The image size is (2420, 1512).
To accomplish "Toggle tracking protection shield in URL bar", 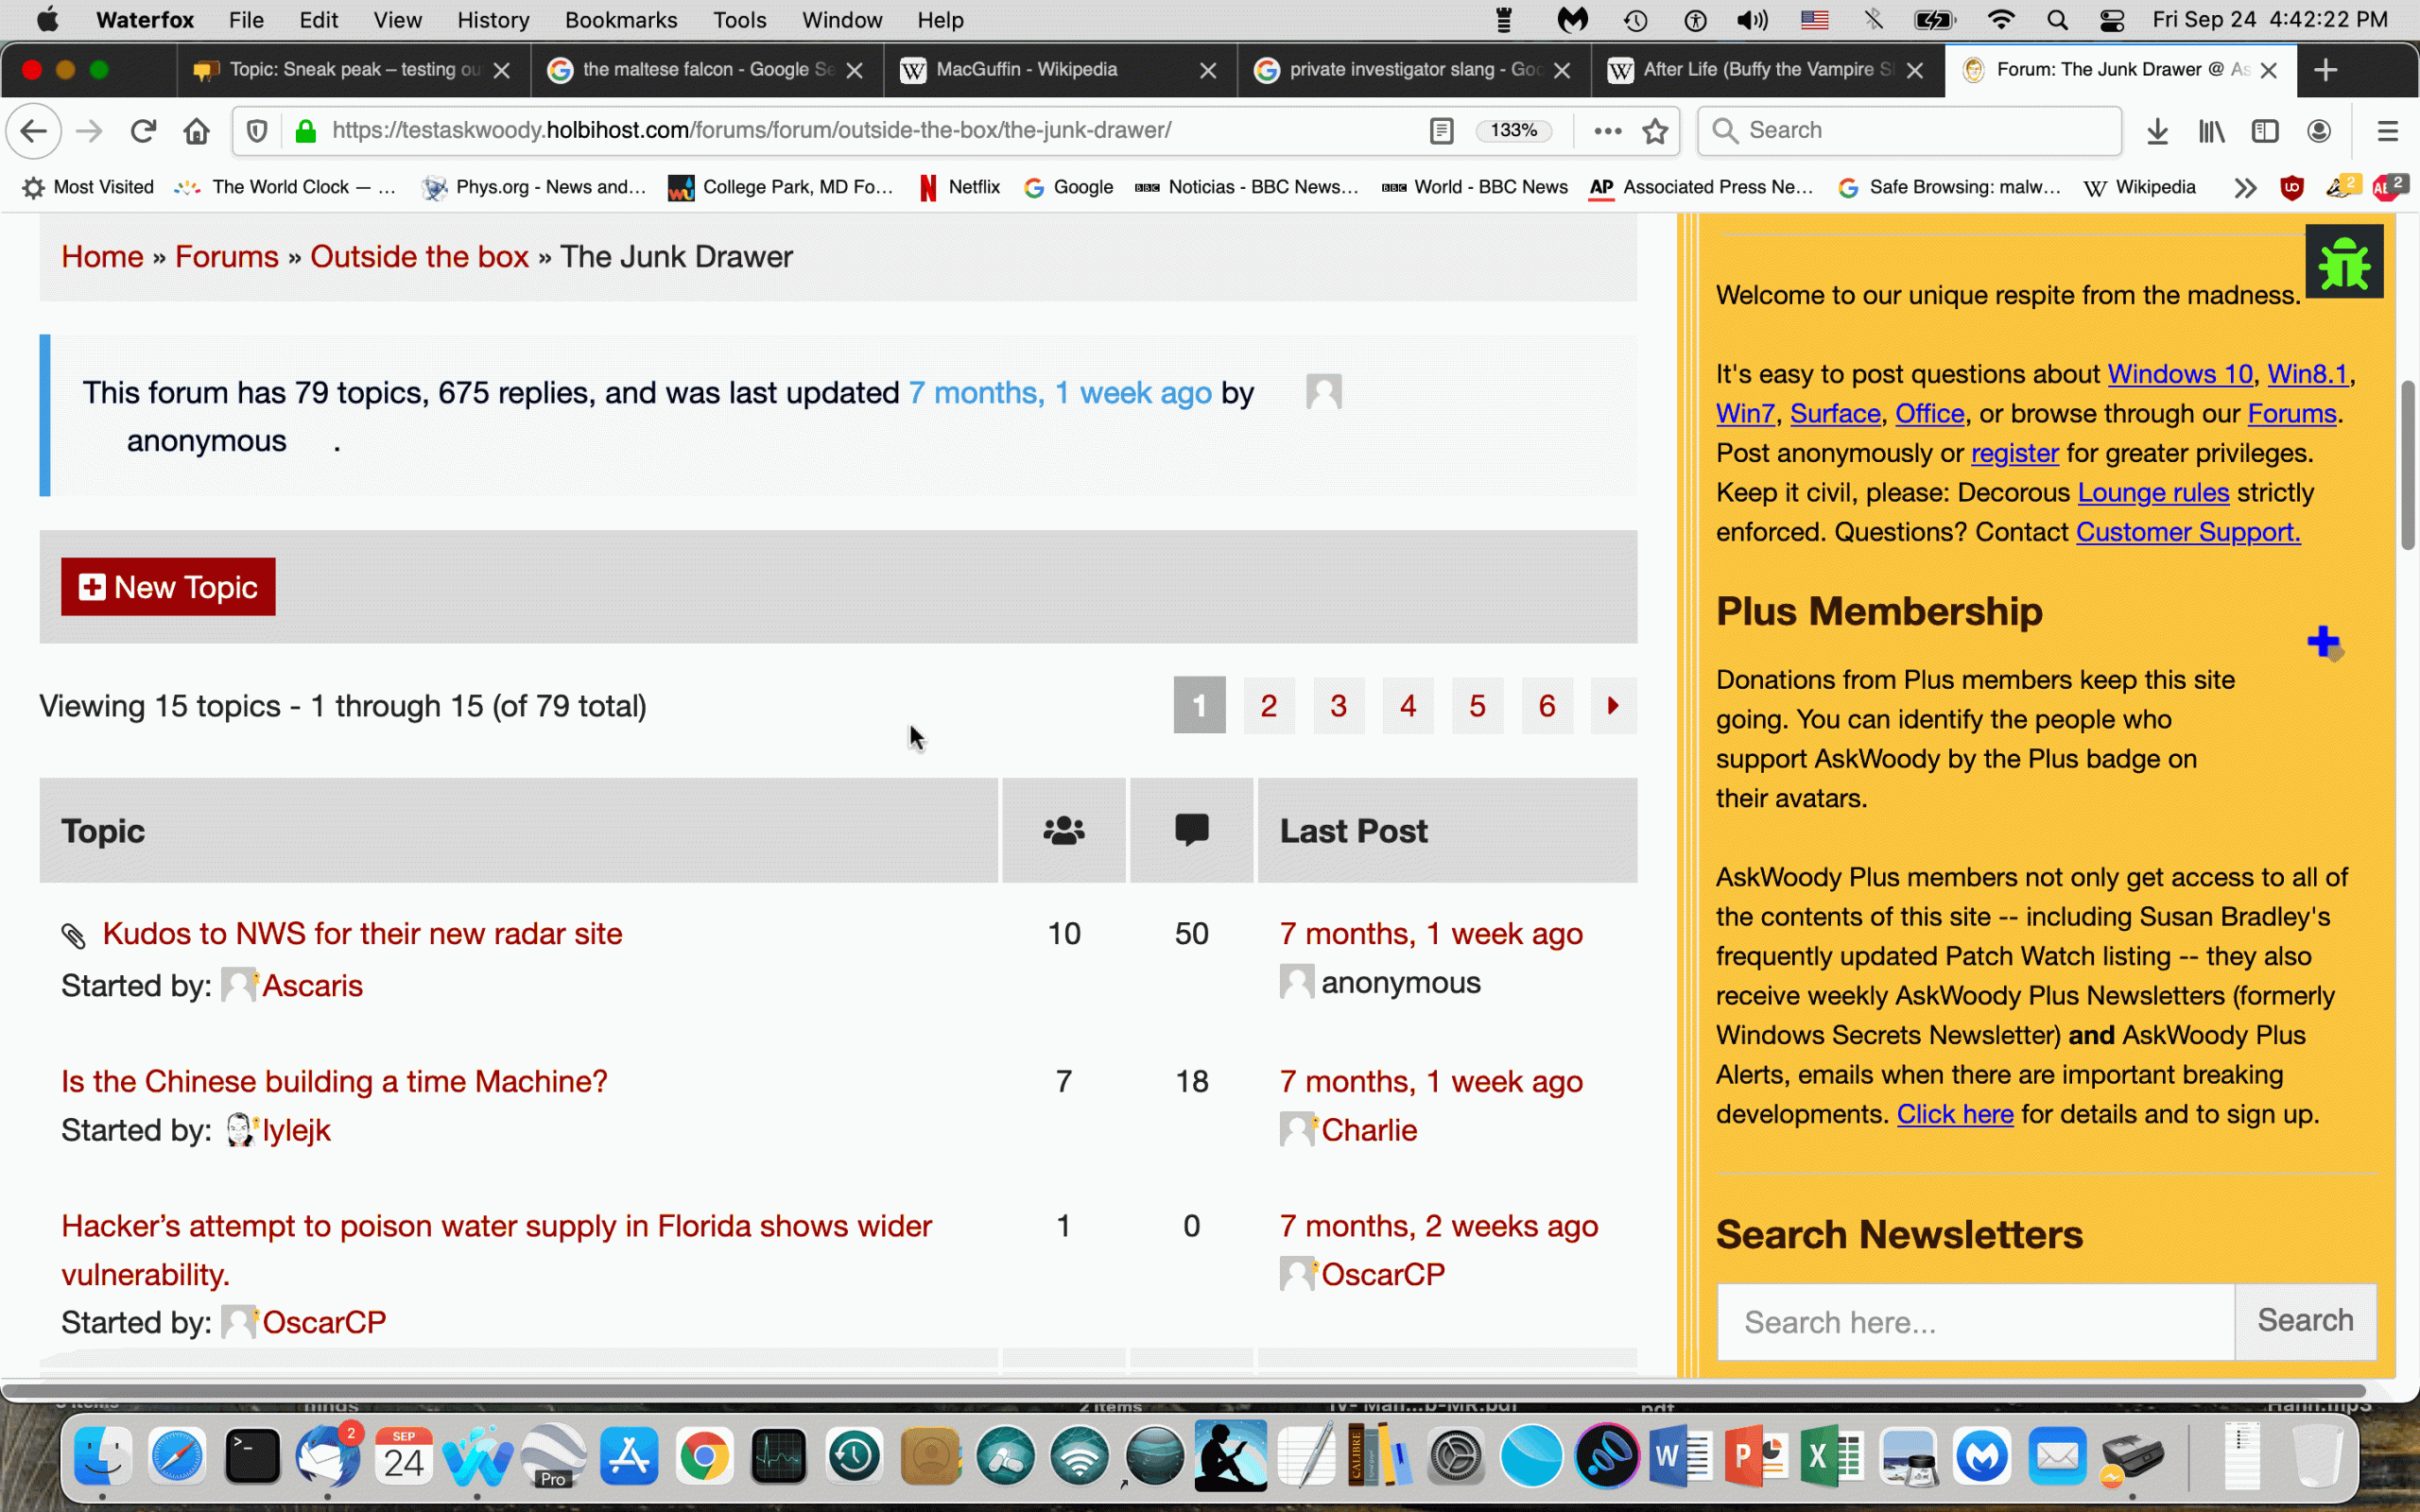I will point(257,131).
